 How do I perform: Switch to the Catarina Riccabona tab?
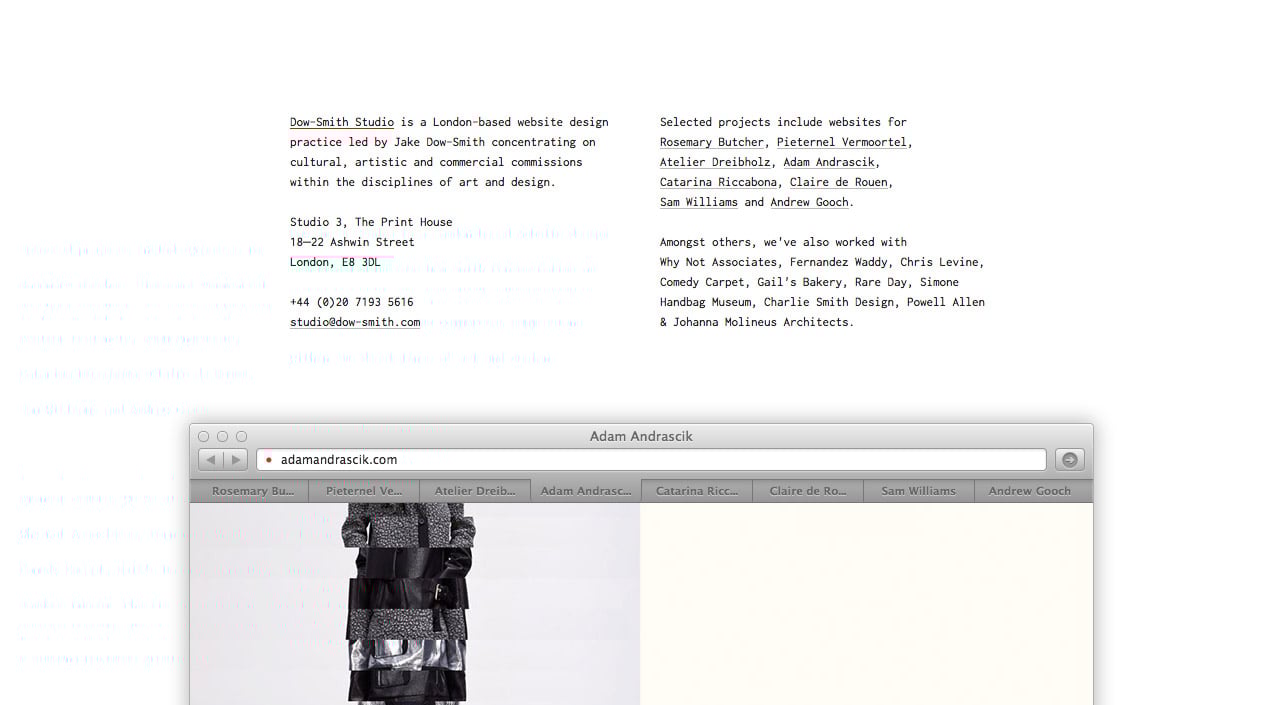(696, 491)
